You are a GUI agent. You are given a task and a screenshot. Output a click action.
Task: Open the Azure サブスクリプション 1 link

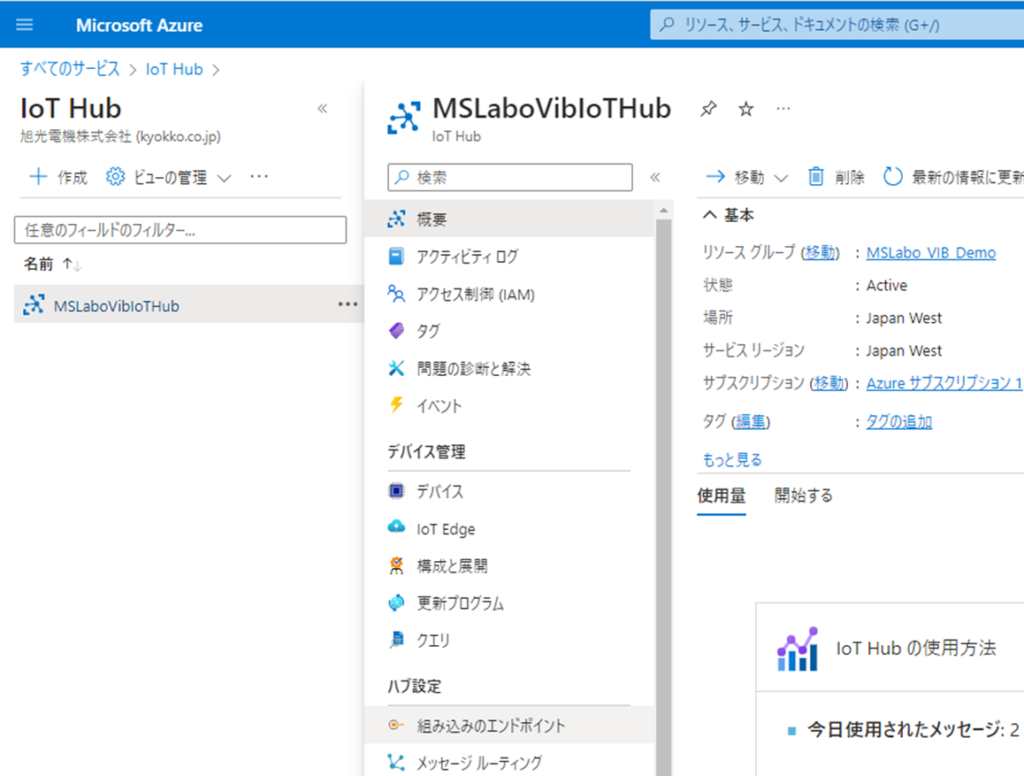click(x=944, y=383)
